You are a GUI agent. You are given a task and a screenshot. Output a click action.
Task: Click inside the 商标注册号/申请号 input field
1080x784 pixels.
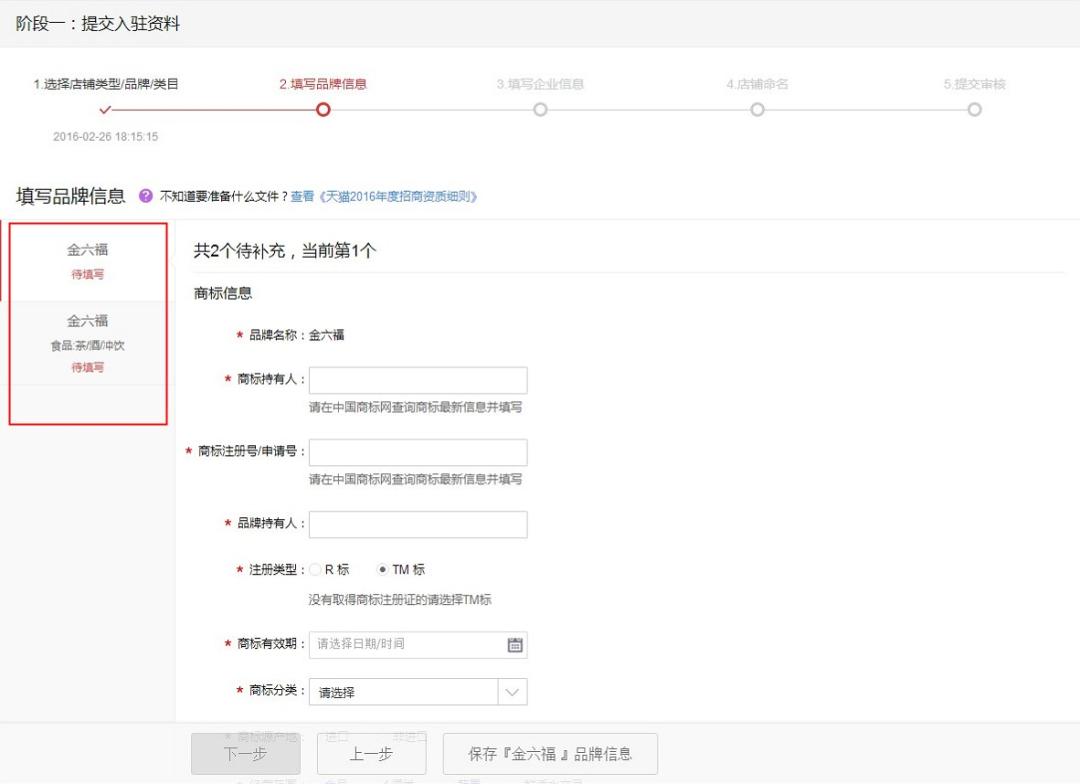tap(418, 452)
